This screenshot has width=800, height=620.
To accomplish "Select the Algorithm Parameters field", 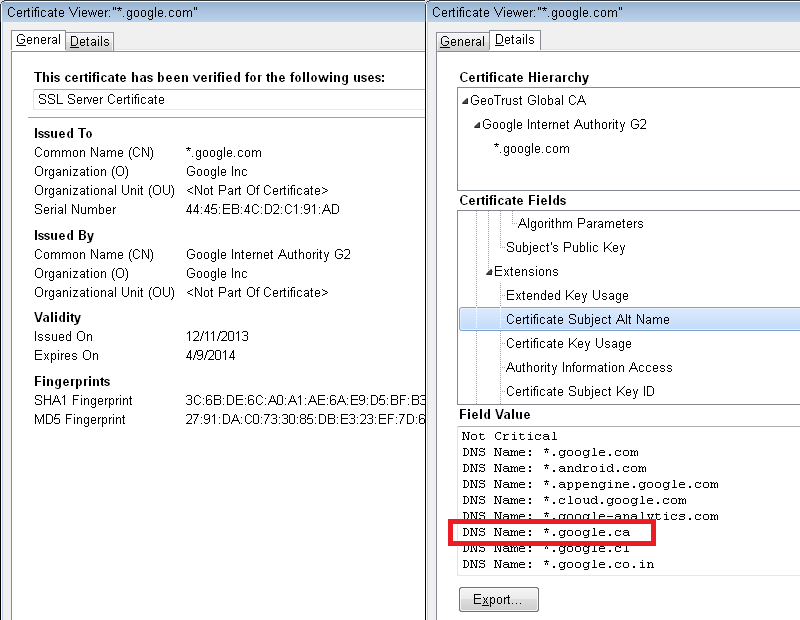I will pyautogui.click(x=581, y=224).
